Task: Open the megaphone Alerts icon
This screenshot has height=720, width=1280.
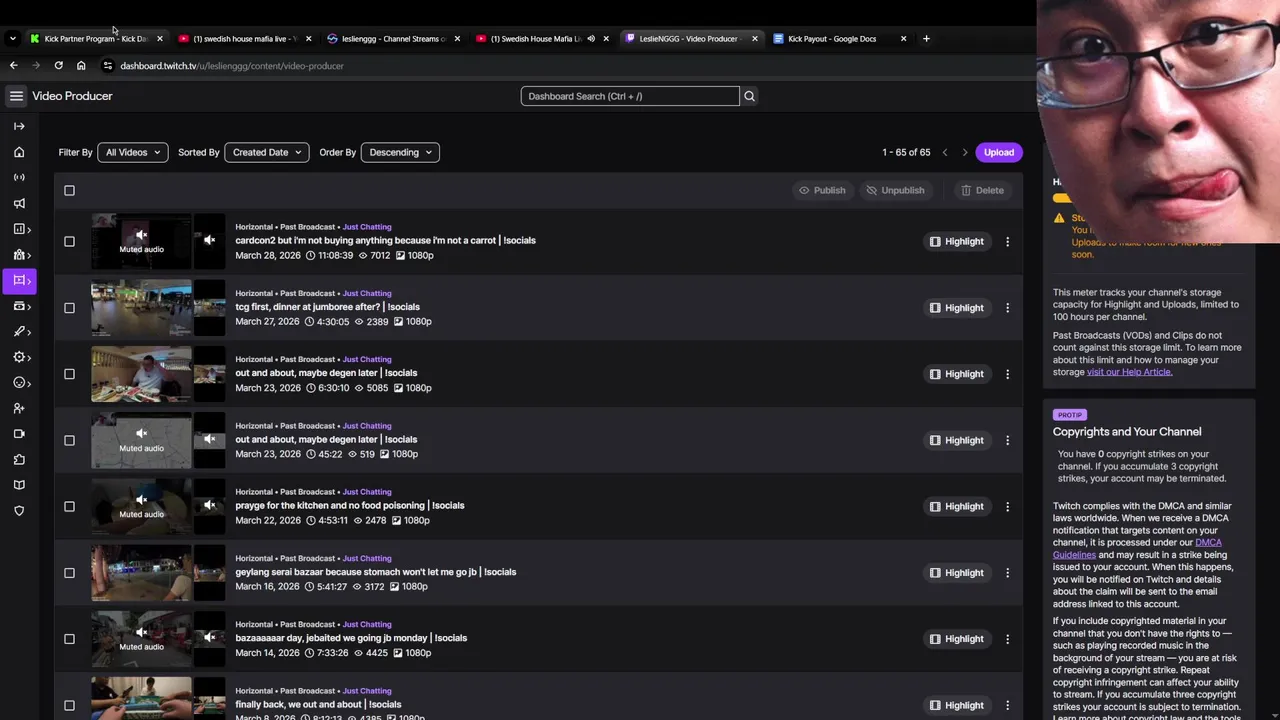Action: 19,203
